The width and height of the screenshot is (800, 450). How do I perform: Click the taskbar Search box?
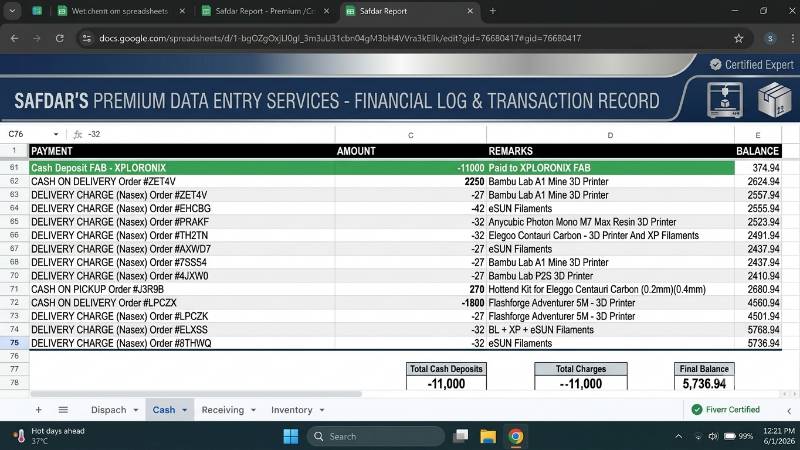tap(376, 436)
